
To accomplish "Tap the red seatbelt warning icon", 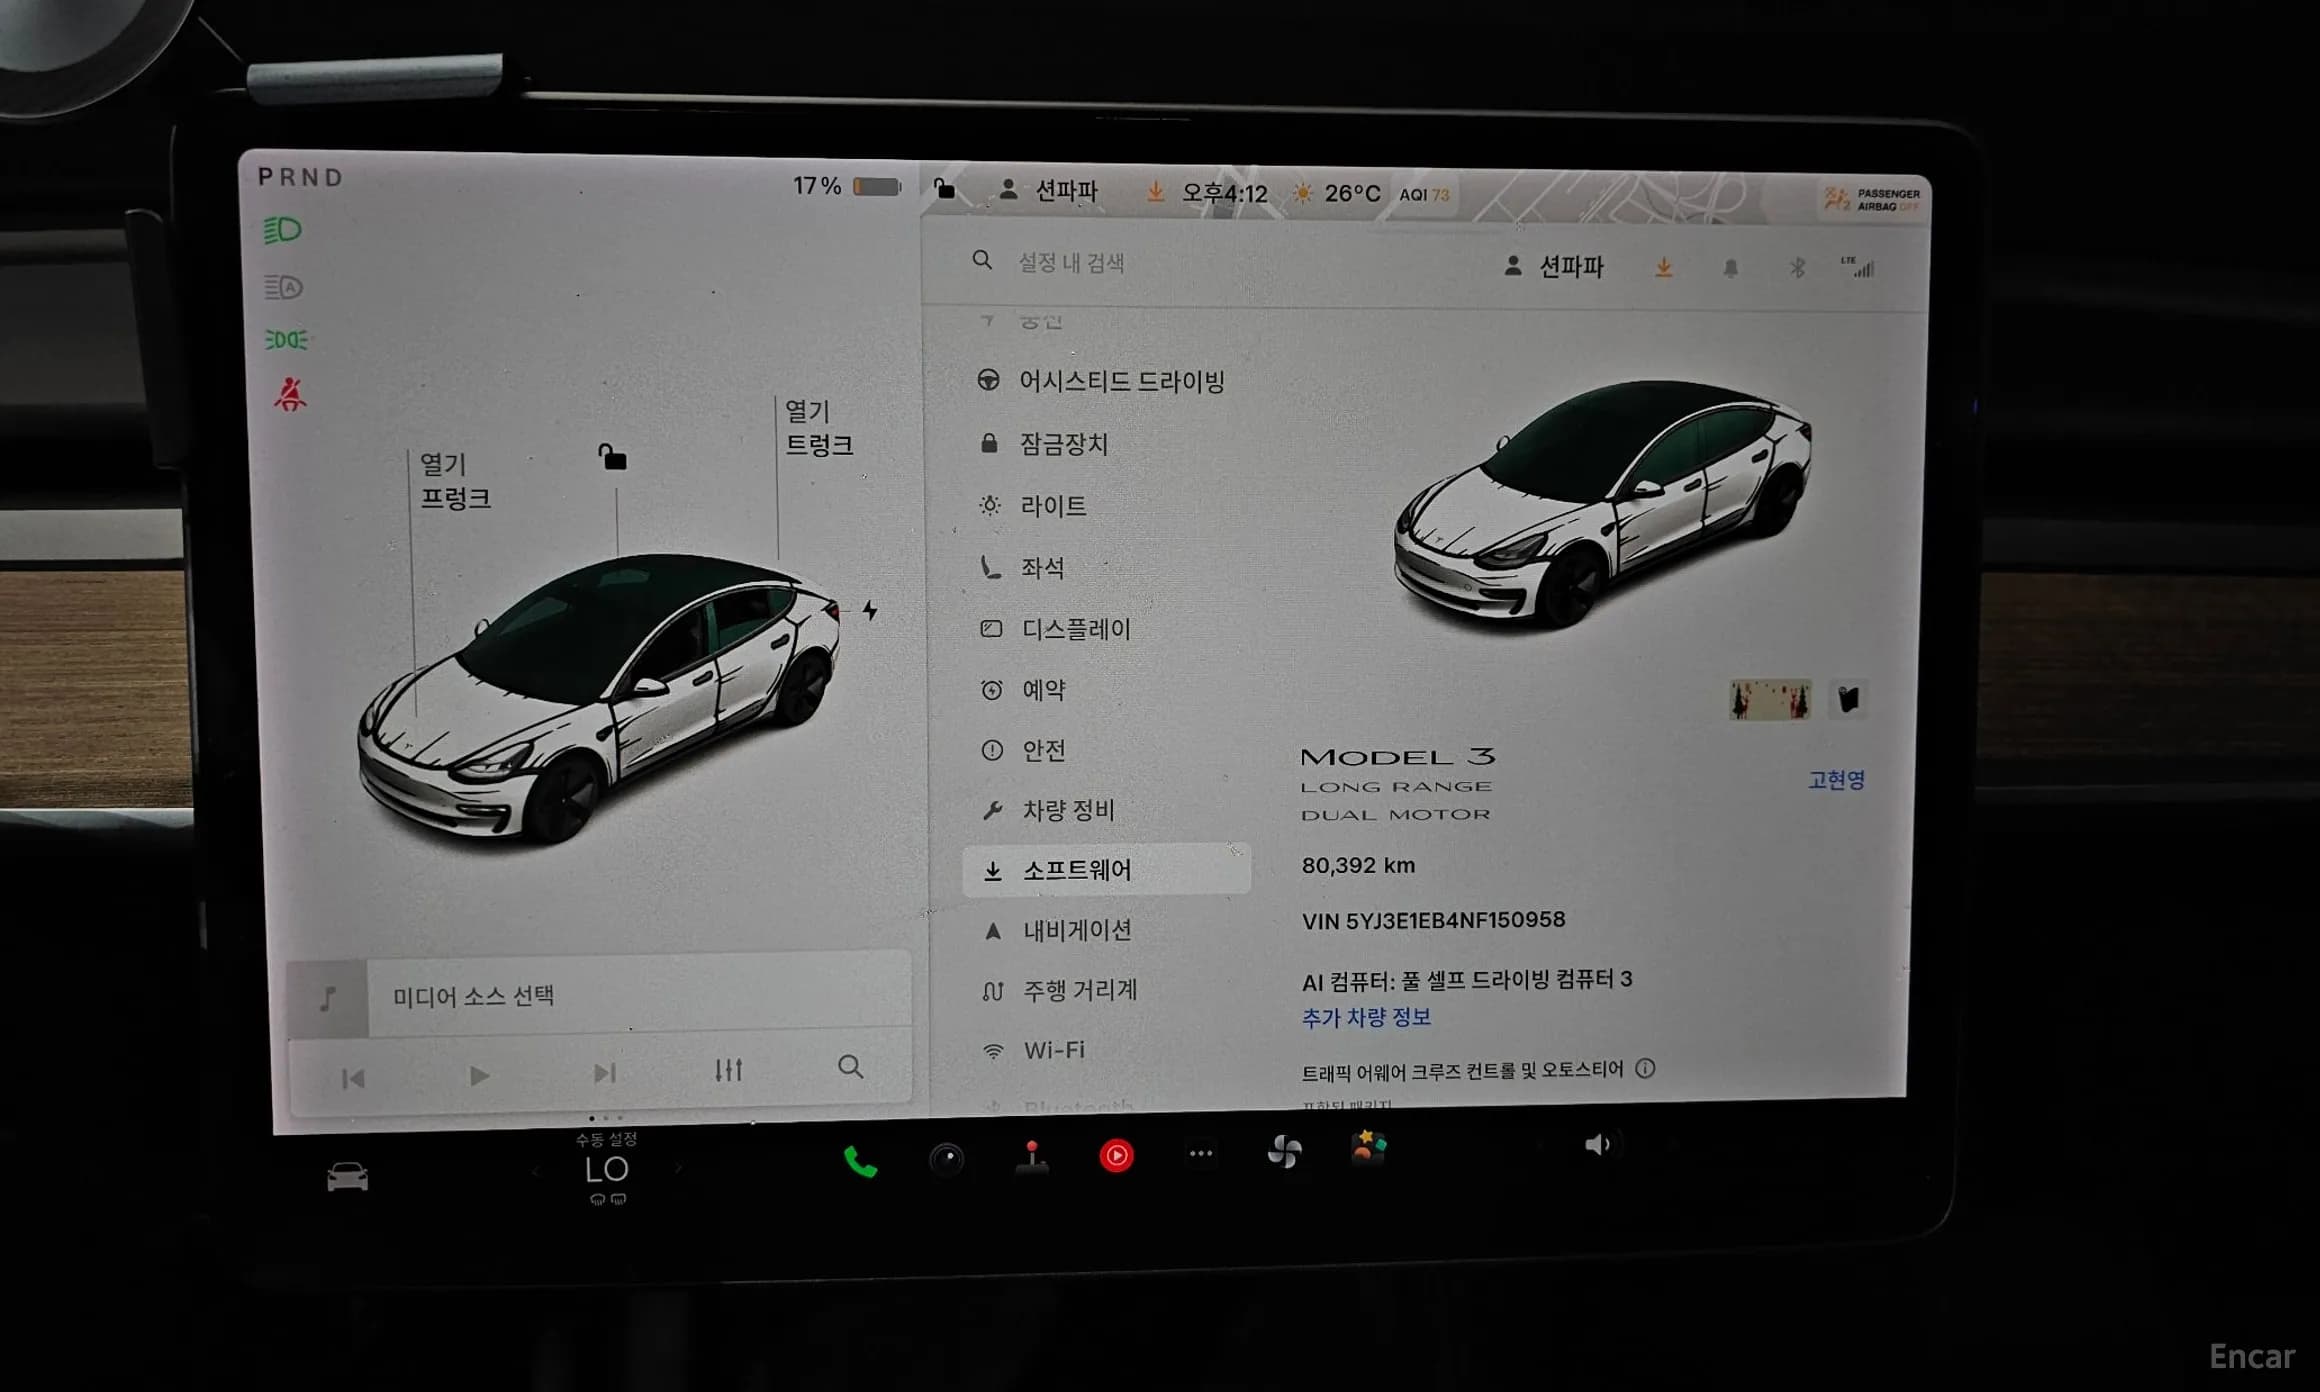I will 290,395.
